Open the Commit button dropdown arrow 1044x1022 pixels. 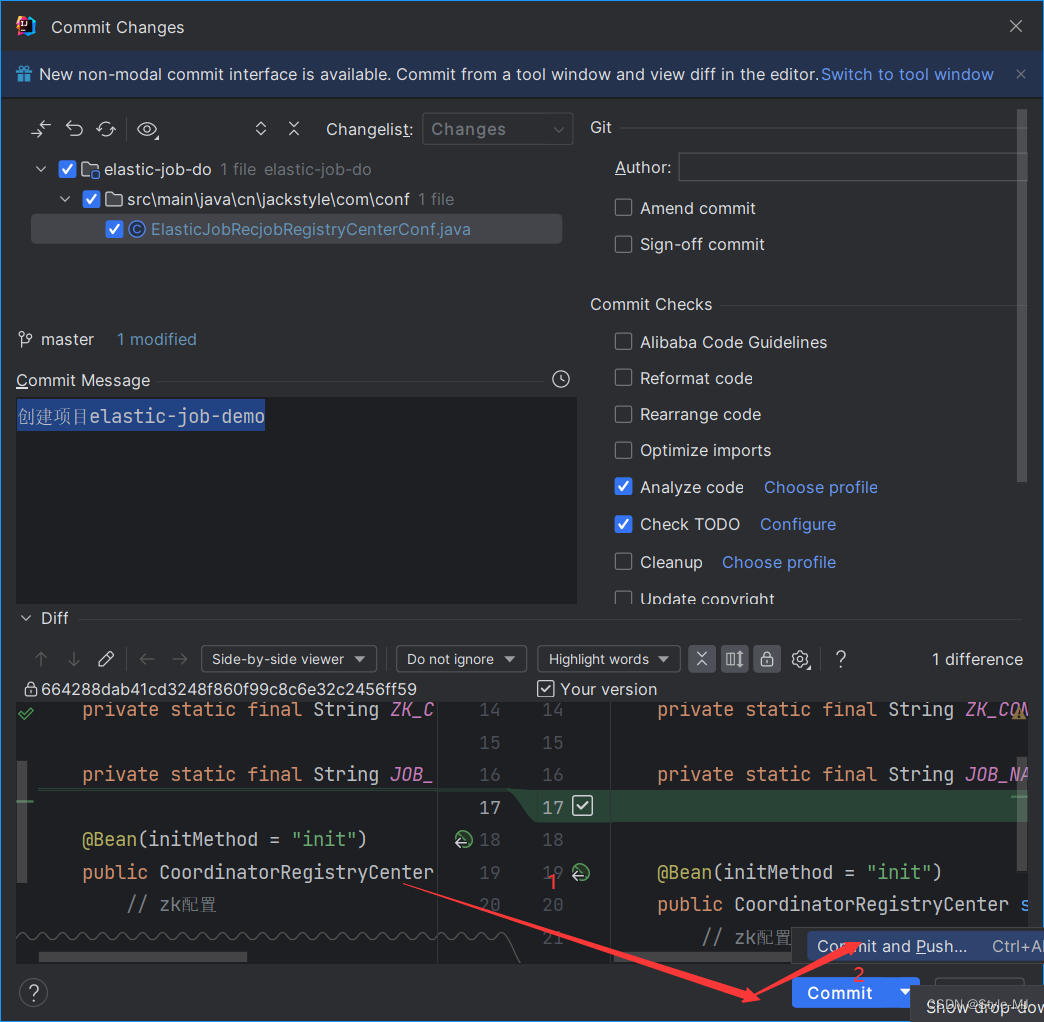tap(904, 992)
